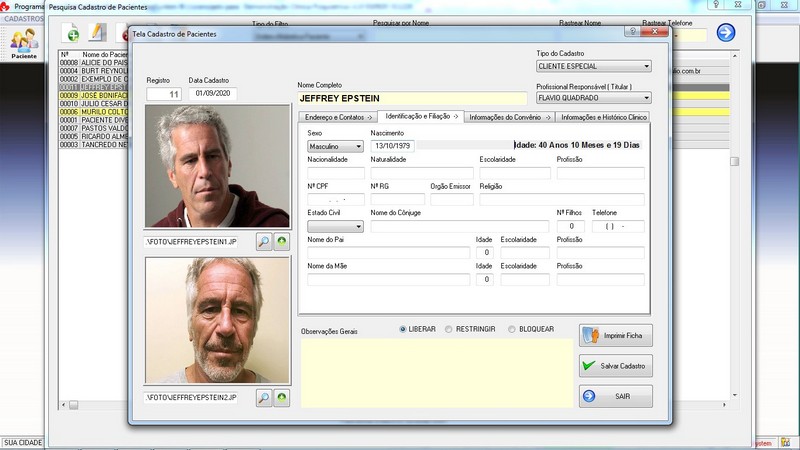Click the Paciente icon in the main window sidebar
The image size is (800, 450).
click(x=24, y=43)
